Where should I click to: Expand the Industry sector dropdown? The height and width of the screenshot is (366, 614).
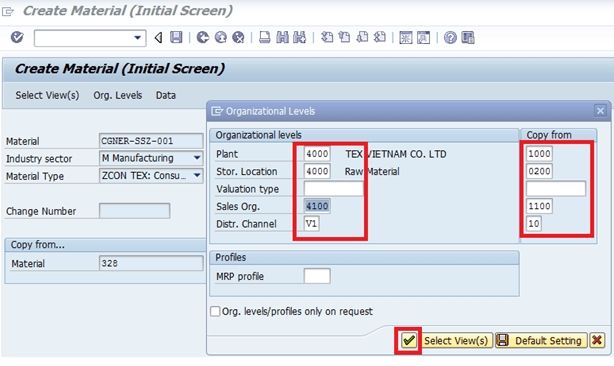(x=197, y=158)
